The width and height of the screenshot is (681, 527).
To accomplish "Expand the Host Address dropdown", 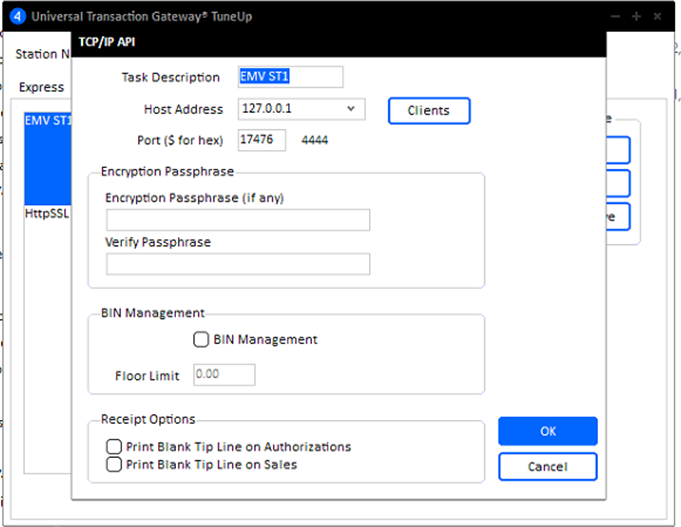I will coord(351,108).
